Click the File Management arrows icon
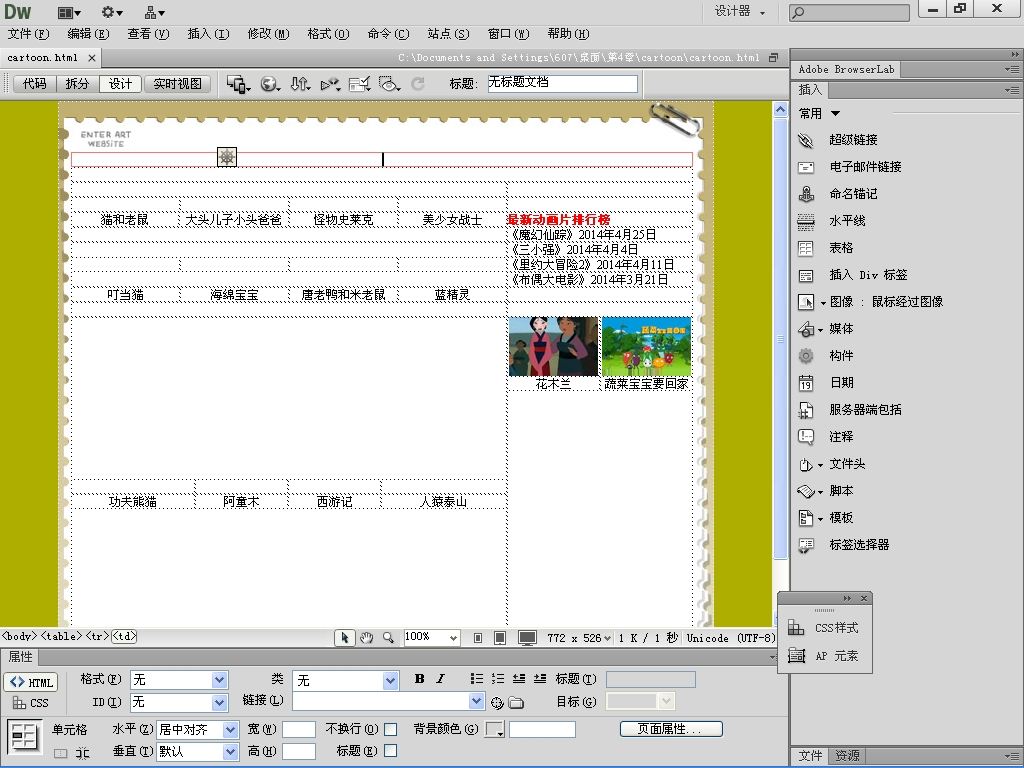This screenshot has height=768, width=1024. pyautogui.click(x=300, y=84)
